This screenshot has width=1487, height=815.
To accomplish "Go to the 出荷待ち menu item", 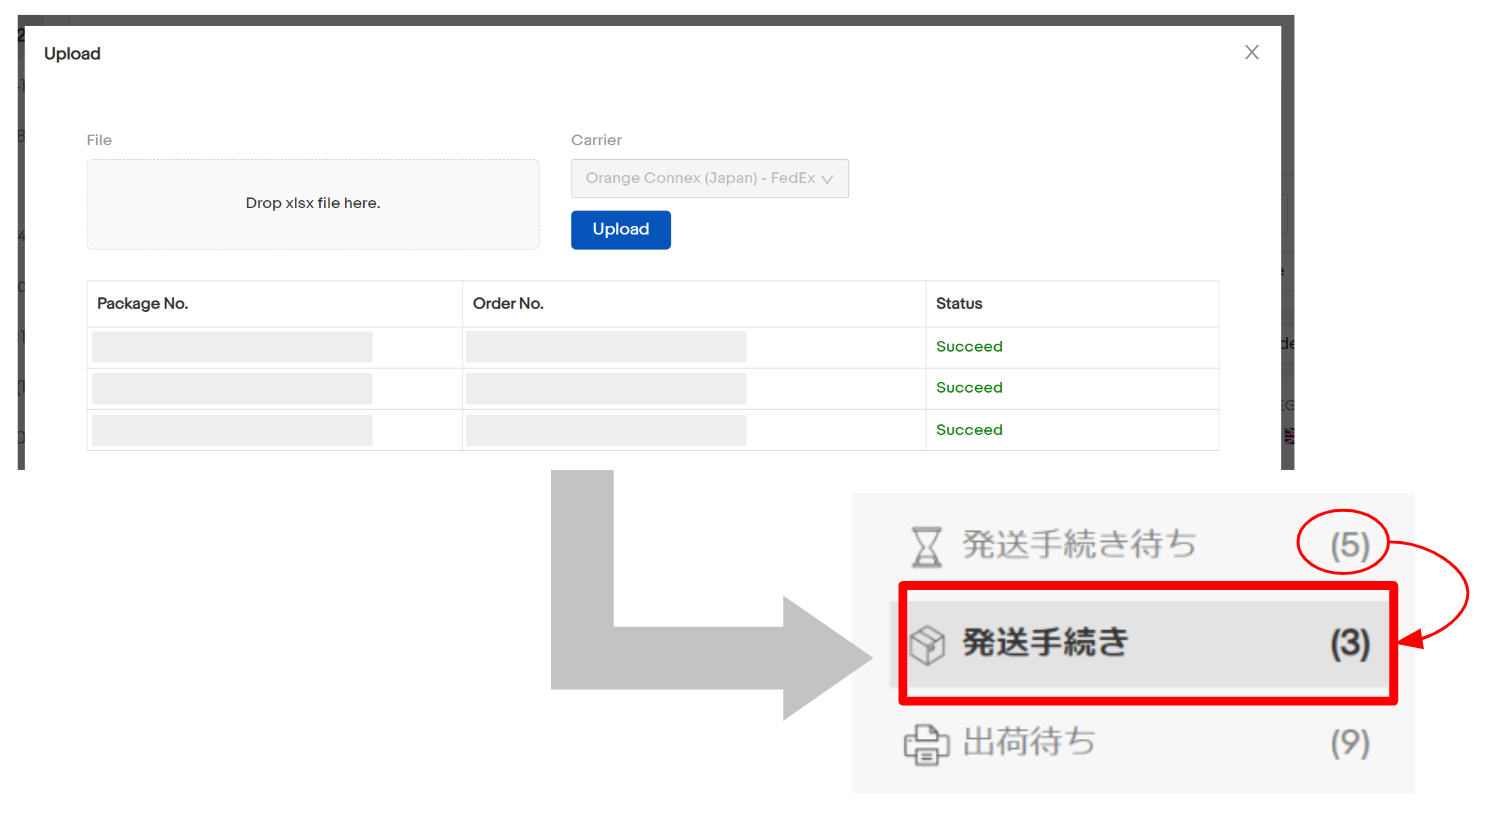I will coord(1029,742).
